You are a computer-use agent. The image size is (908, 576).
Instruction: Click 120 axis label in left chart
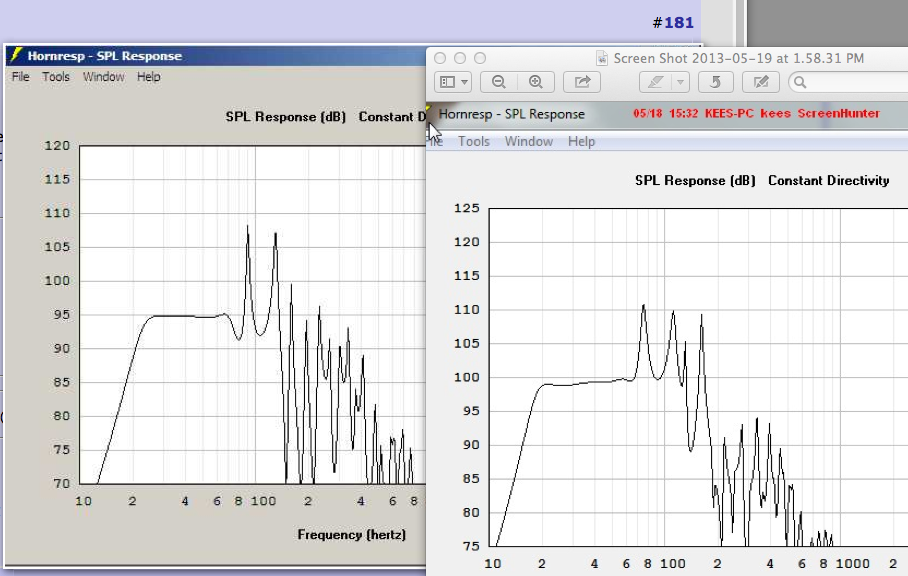[x=57, y=145]
